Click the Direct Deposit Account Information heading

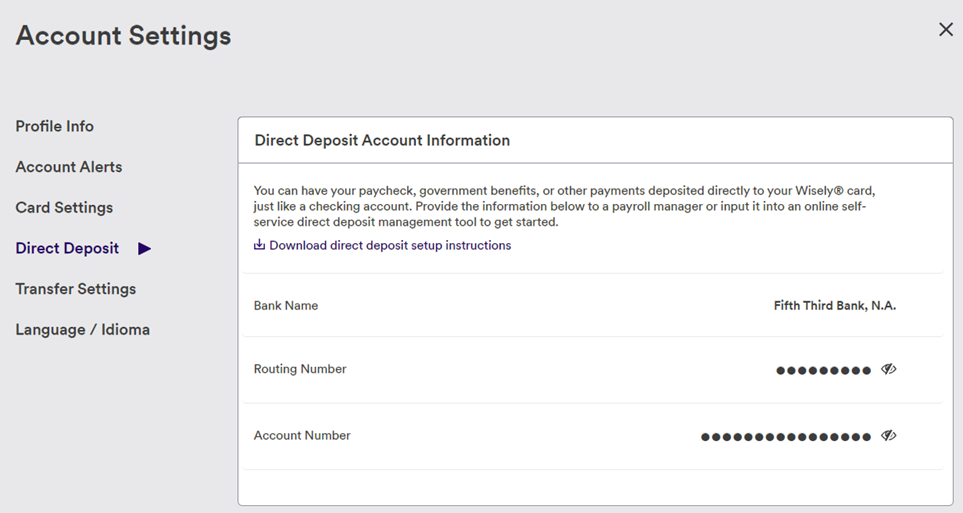[x=382, y=140]
